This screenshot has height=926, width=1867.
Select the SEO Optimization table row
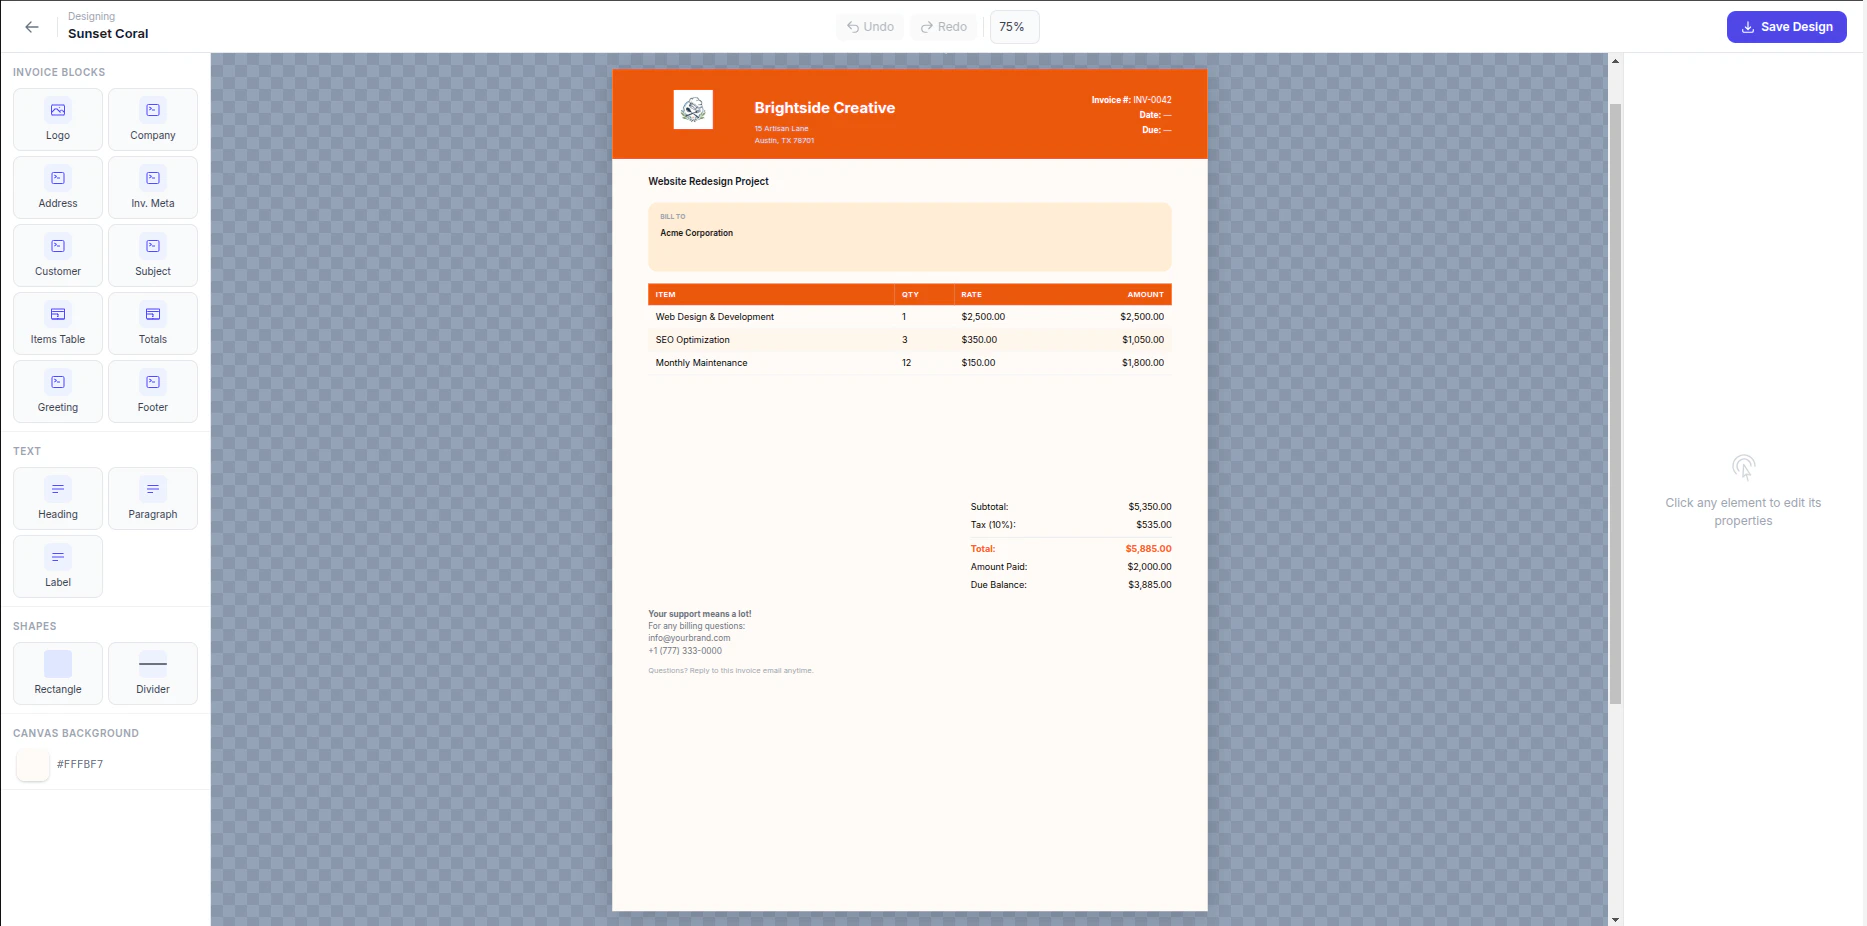point(909,340)
